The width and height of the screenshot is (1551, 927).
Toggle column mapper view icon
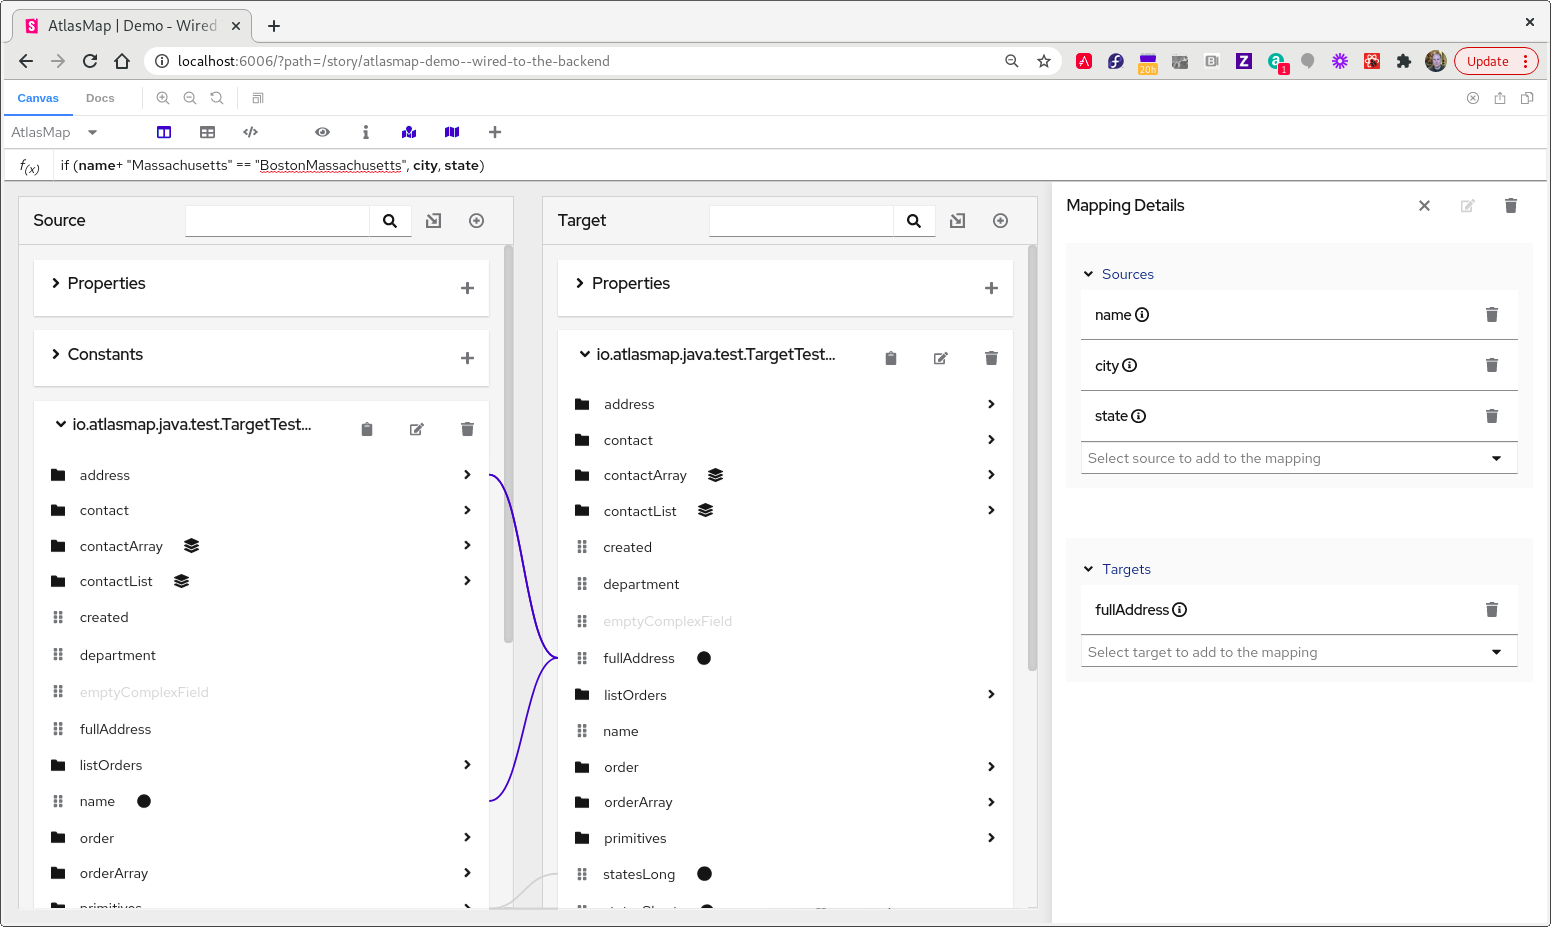[x=164, y=132]
